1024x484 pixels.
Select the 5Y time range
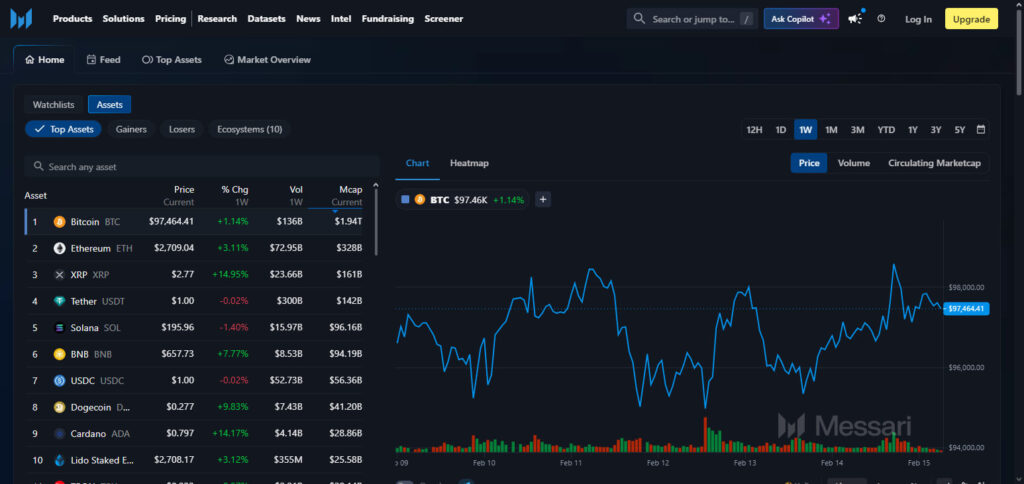coord(959,129)
